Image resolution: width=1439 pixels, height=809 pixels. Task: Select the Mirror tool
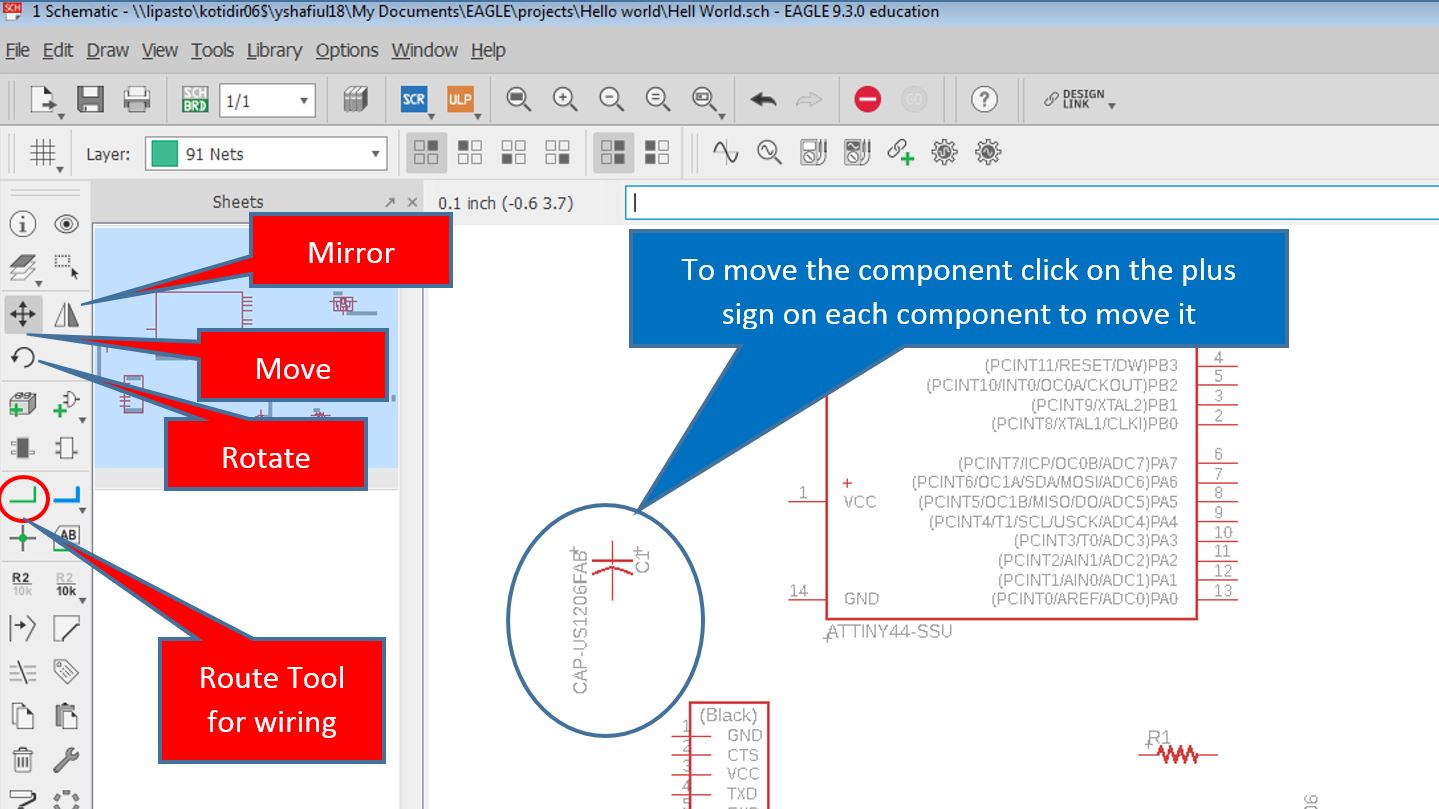coord(66,315)
